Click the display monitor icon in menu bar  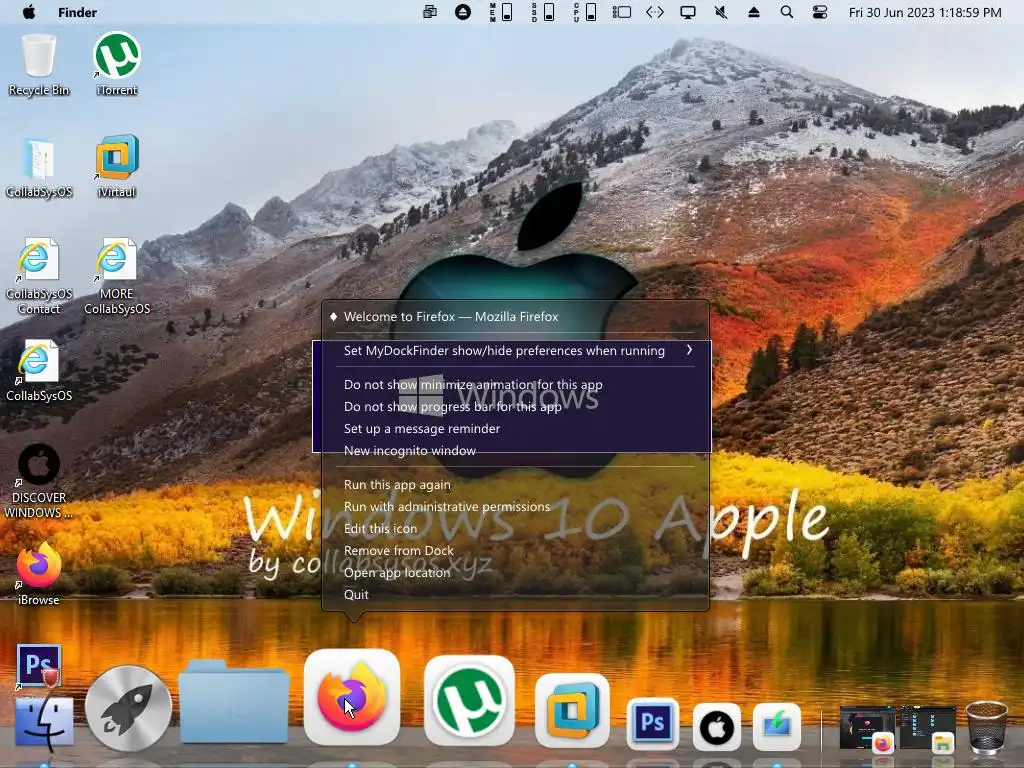click(688, 12)
